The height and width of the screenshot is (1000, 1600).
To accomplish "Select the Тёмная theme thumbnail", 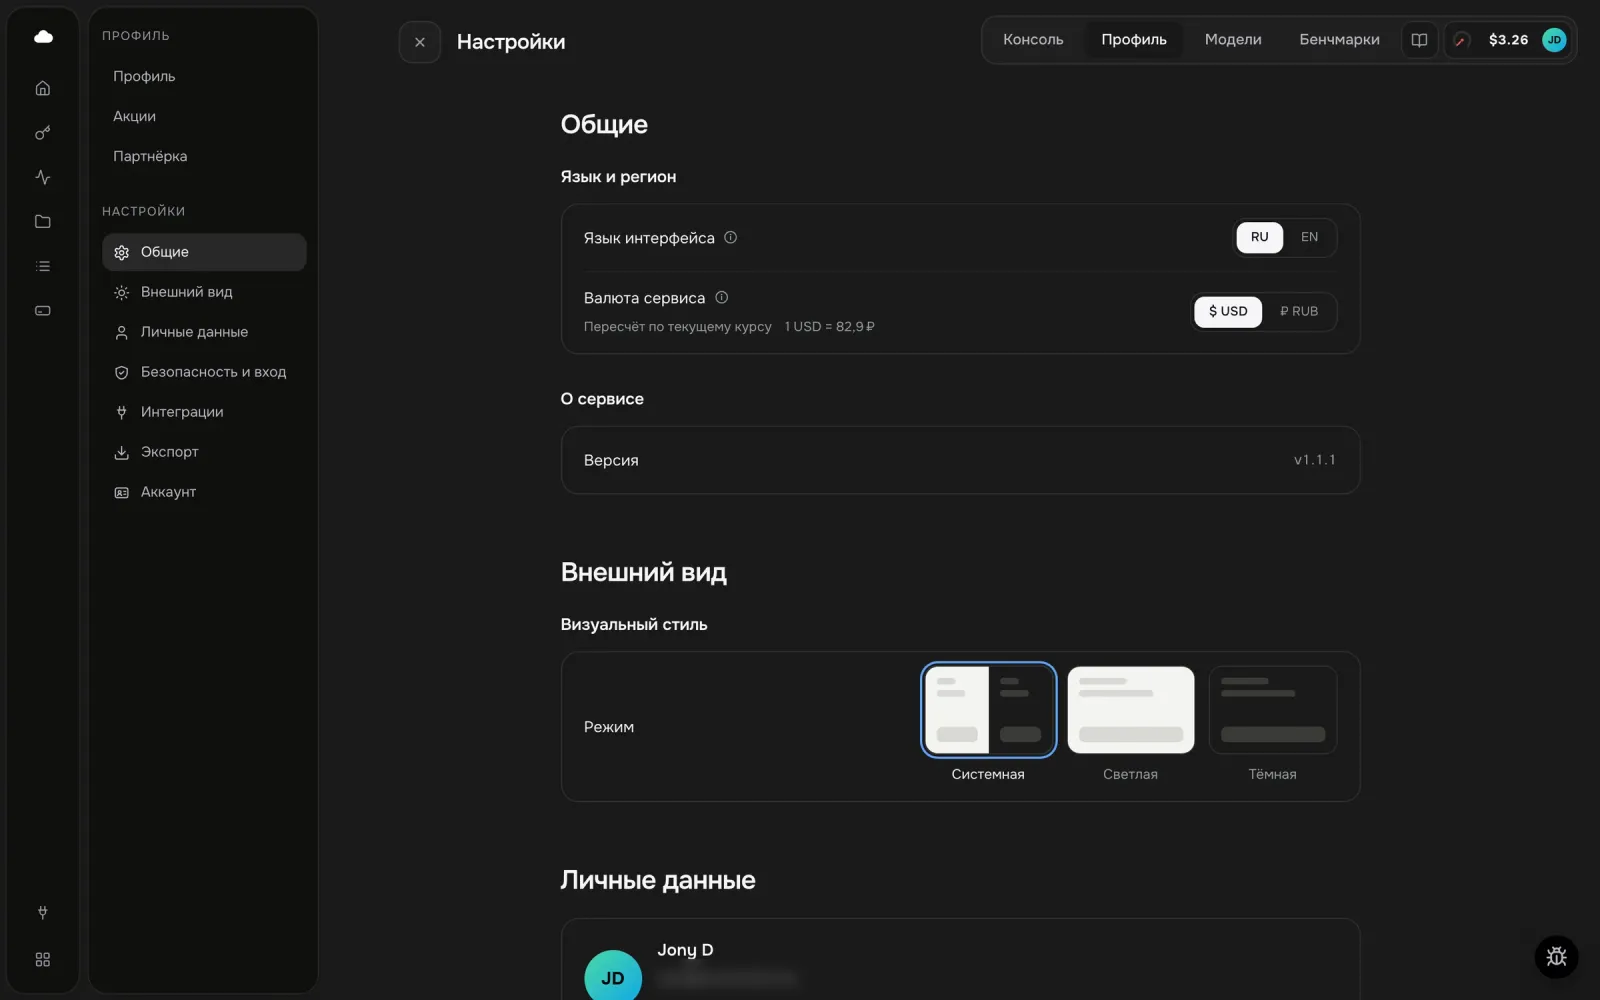I will point(1273,710).
